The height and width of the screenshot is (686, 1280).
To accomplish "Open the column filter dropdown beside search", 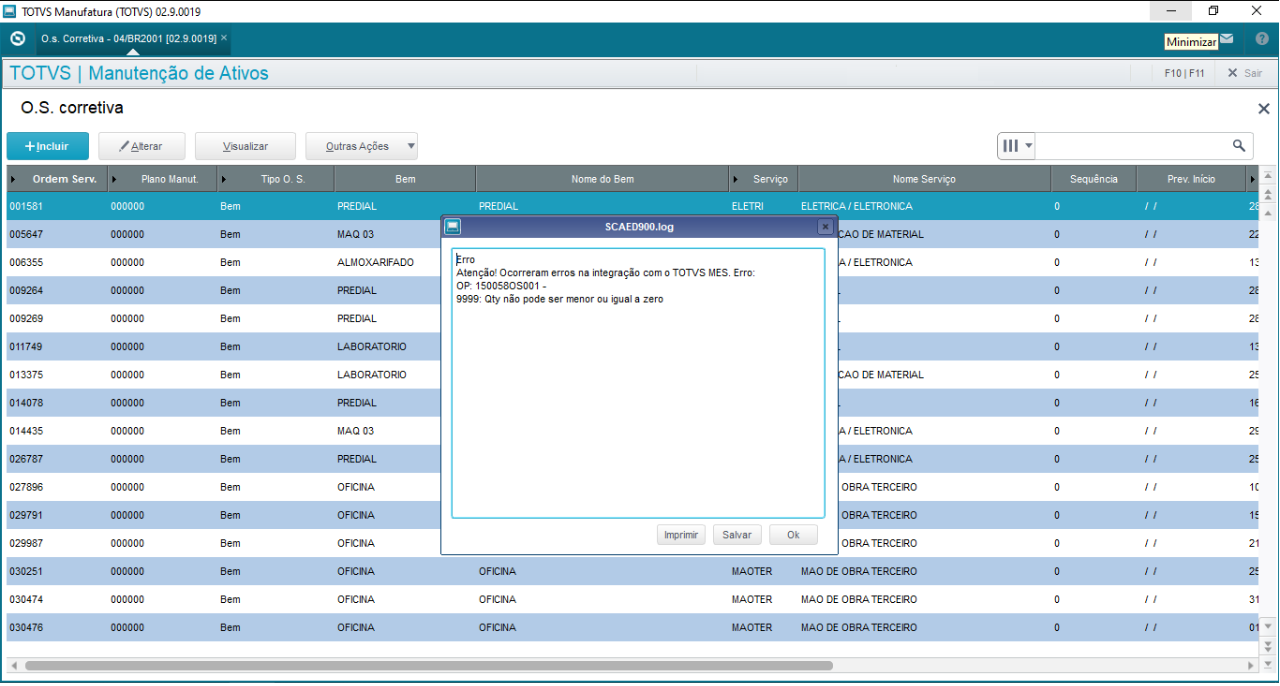I will click(1017, 146).
